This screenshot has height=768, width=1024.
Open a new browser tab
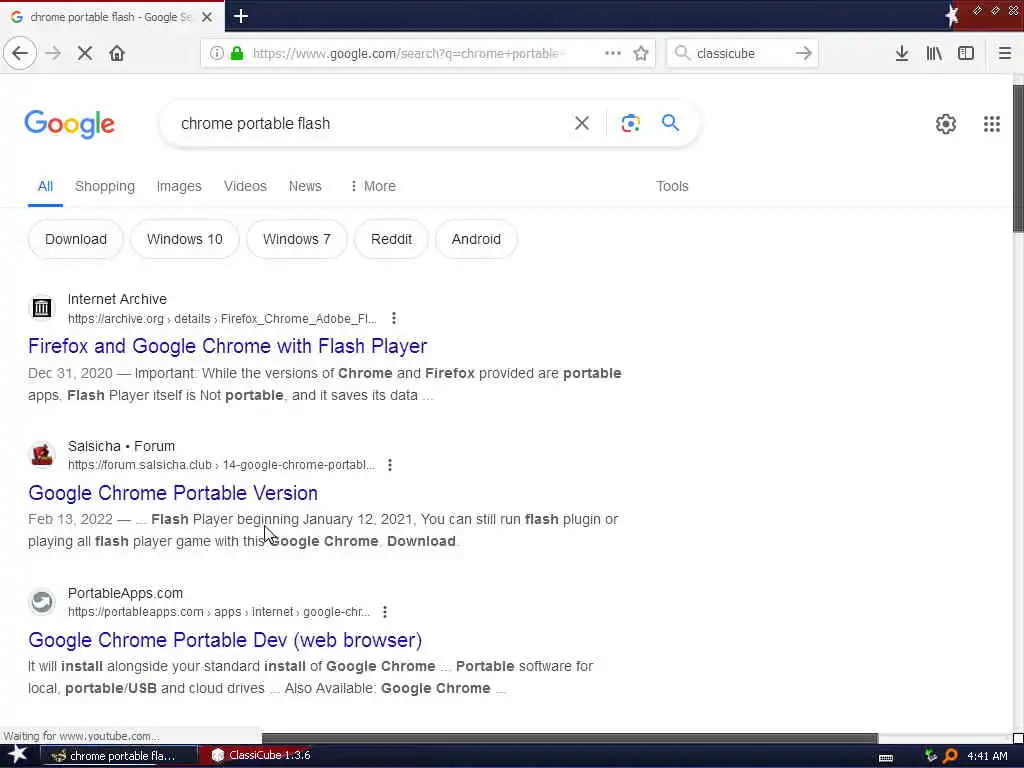click(x=240, y=16)
